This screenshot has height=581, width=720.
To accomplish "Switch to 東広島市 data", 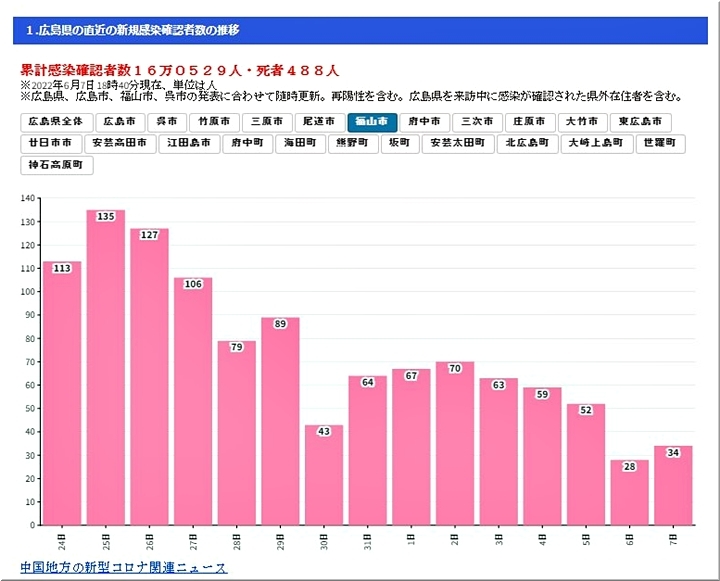I will click(x=641, y=122).
